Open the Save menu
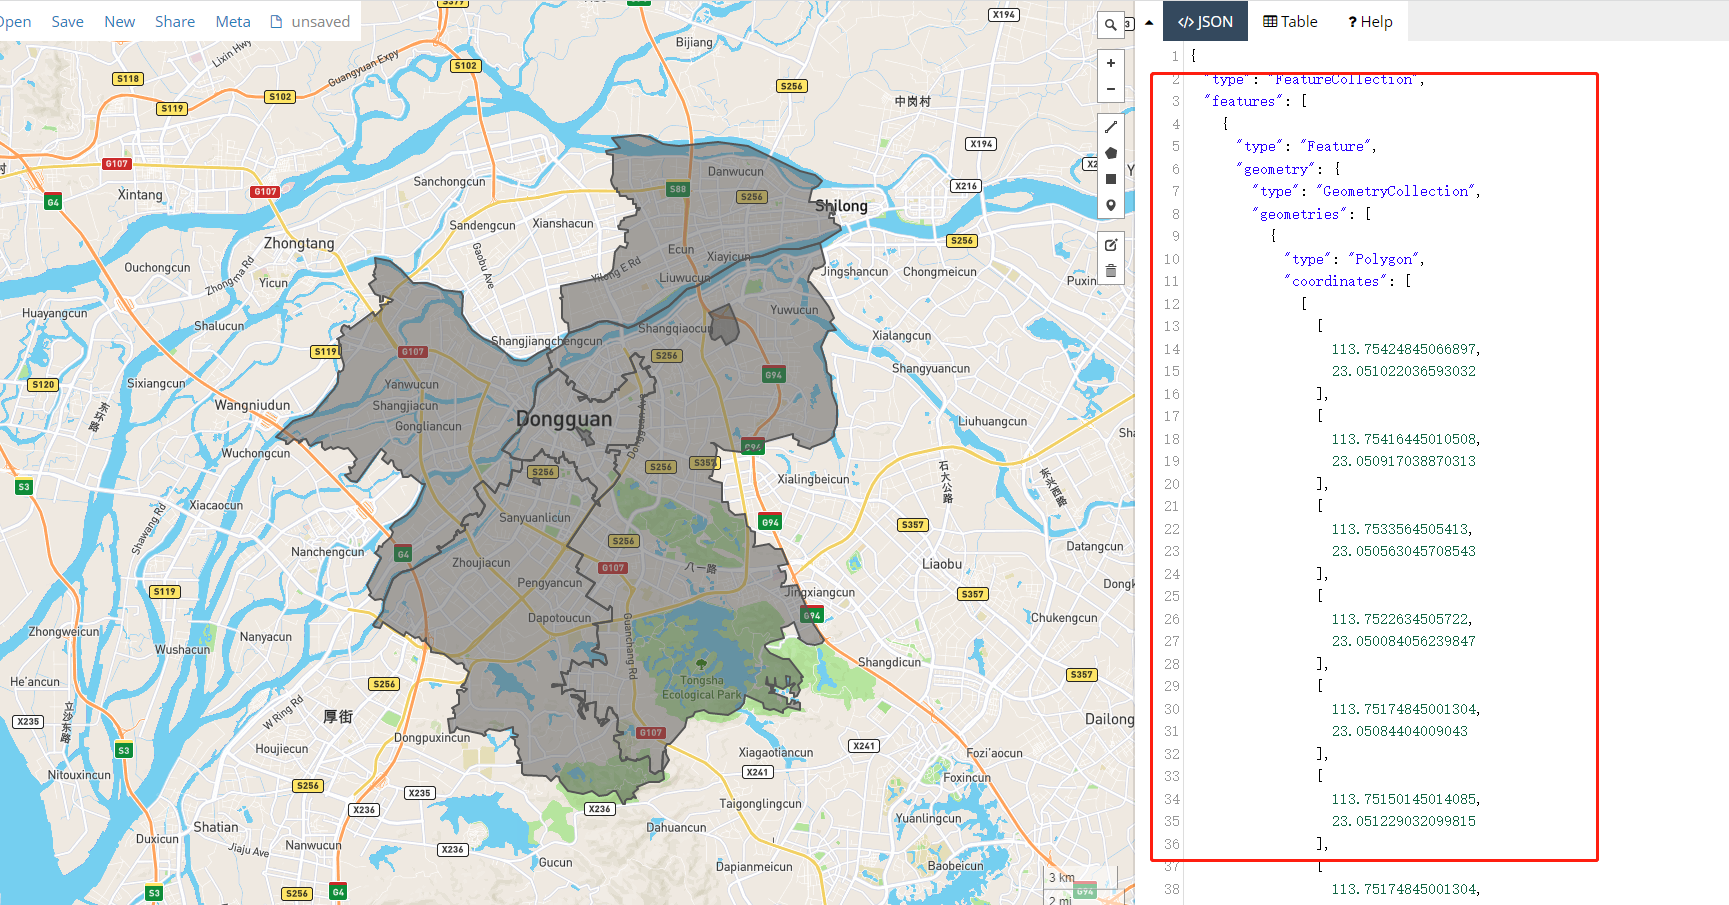Viewport: 1729px width, 905px height. [68, 21]
